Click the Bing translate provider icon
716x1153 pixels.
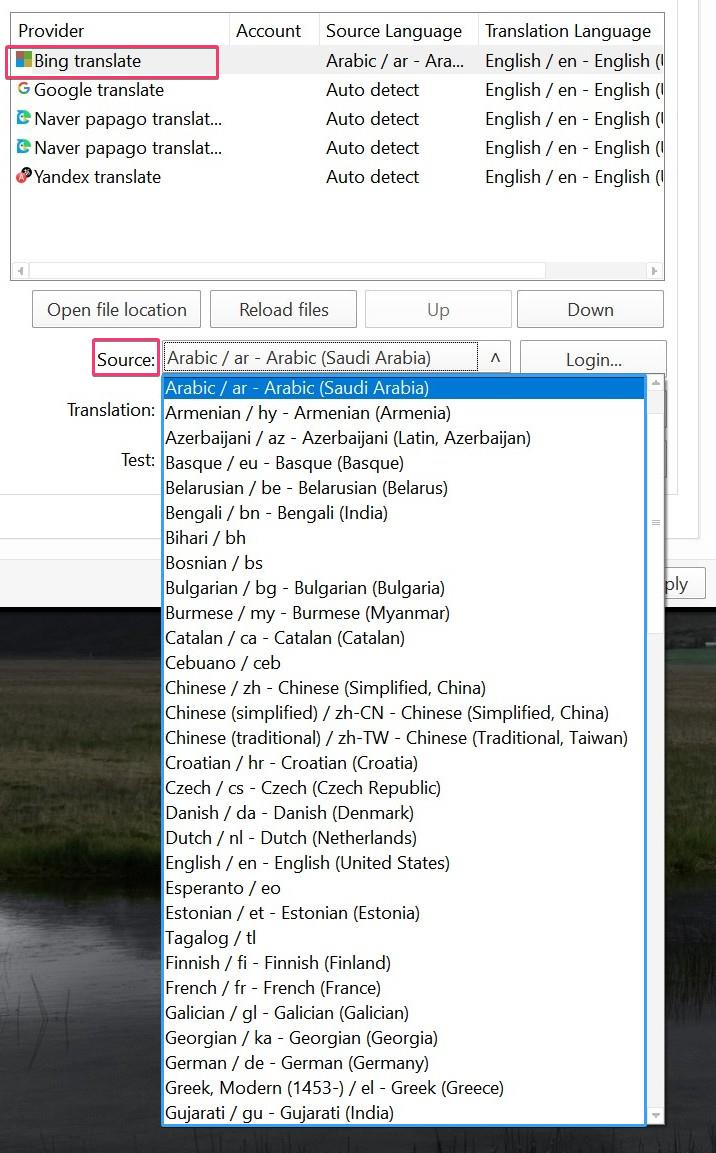(x=24, y=60)
